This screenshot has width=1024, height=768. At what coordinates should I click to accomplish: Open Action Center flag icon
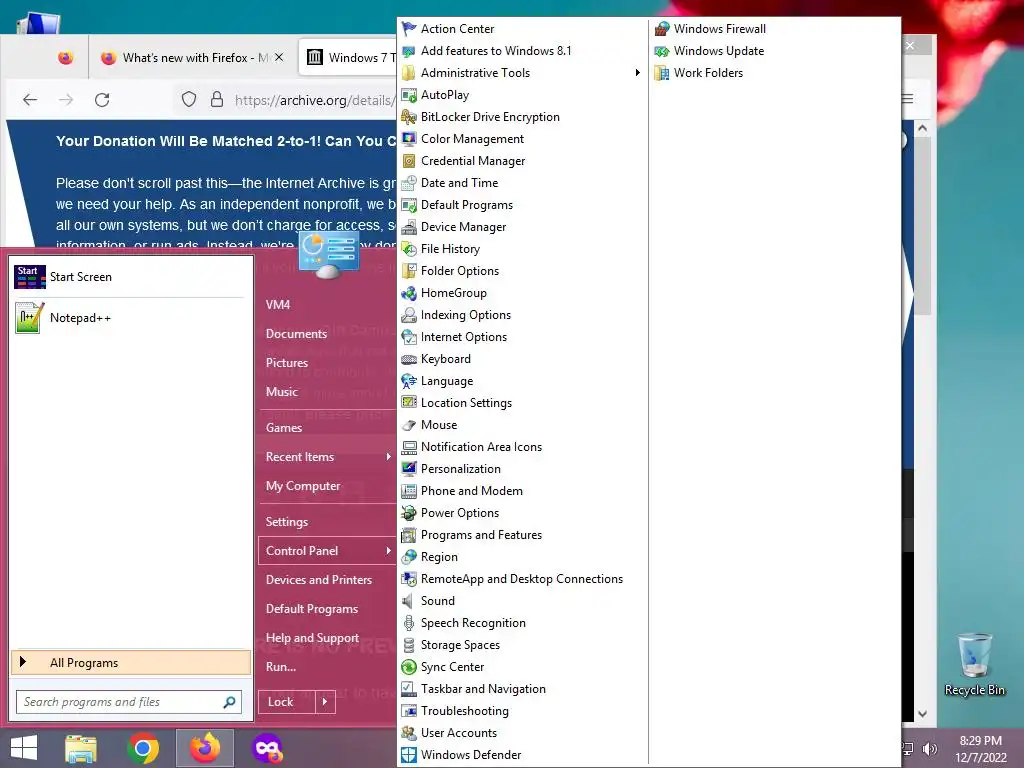click(409, 29)
